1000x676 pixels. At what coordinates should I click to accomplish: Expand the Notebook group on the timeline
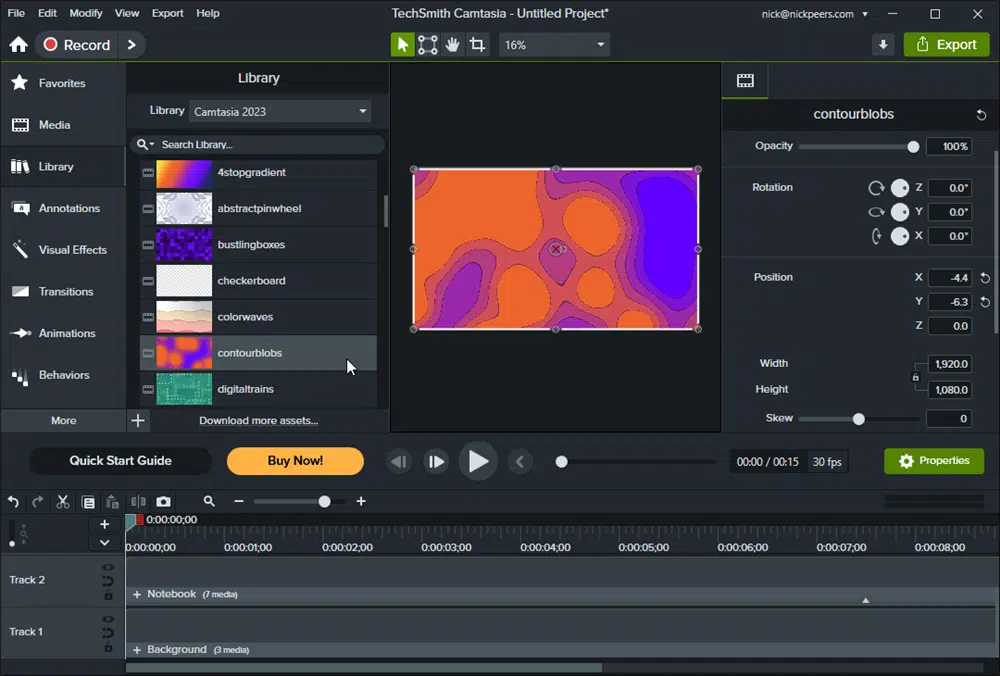coord(136,594)
